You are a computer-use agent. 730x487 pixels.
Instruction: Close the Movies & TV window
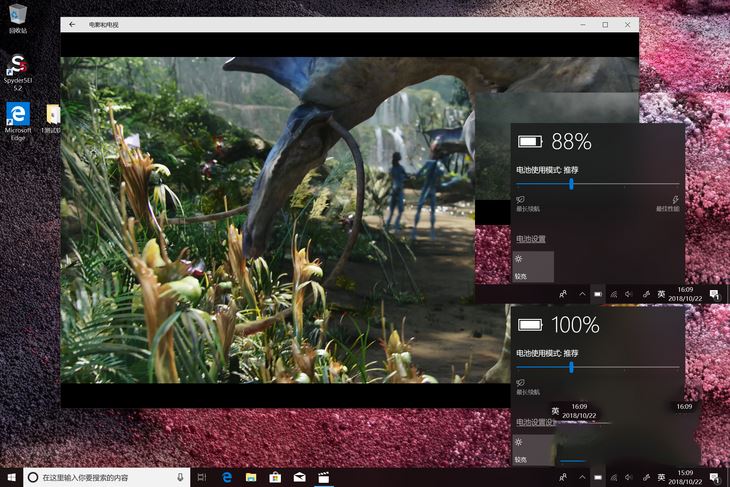pos(628,25)
